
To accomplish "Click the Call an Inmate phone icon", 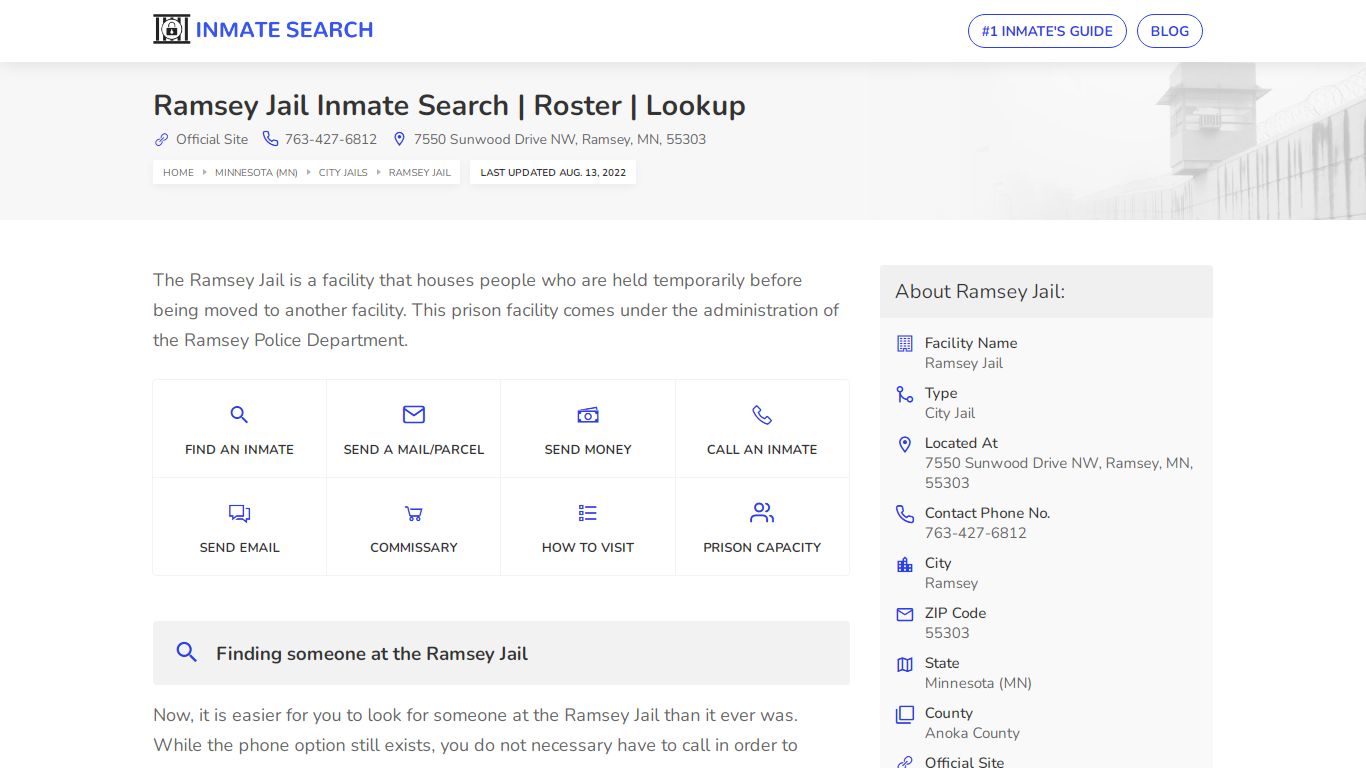I will tap(762, 414).
